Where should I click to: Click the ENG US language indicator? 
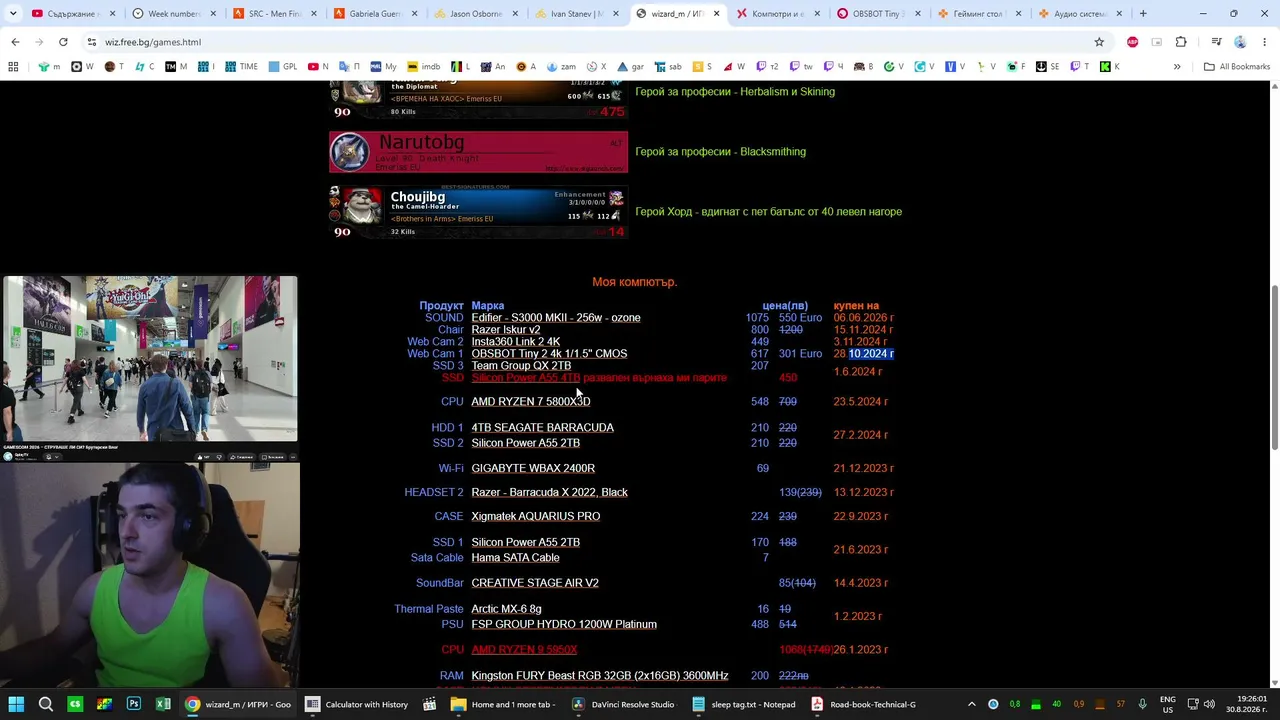1168,704
